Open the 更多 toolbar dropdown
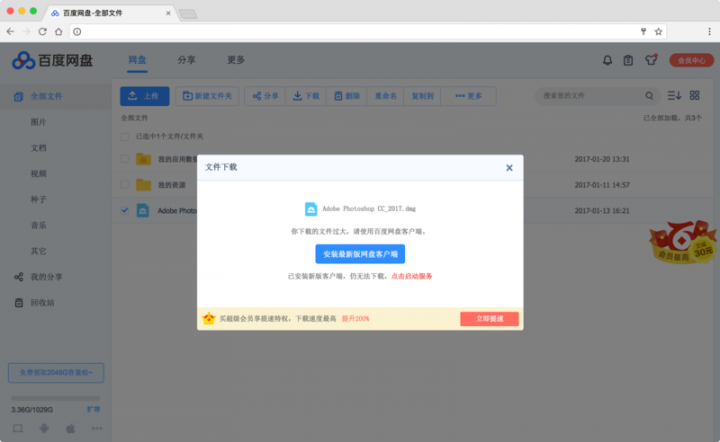Image resolution: width=720 pixels, height=442 pixels. 468,96
